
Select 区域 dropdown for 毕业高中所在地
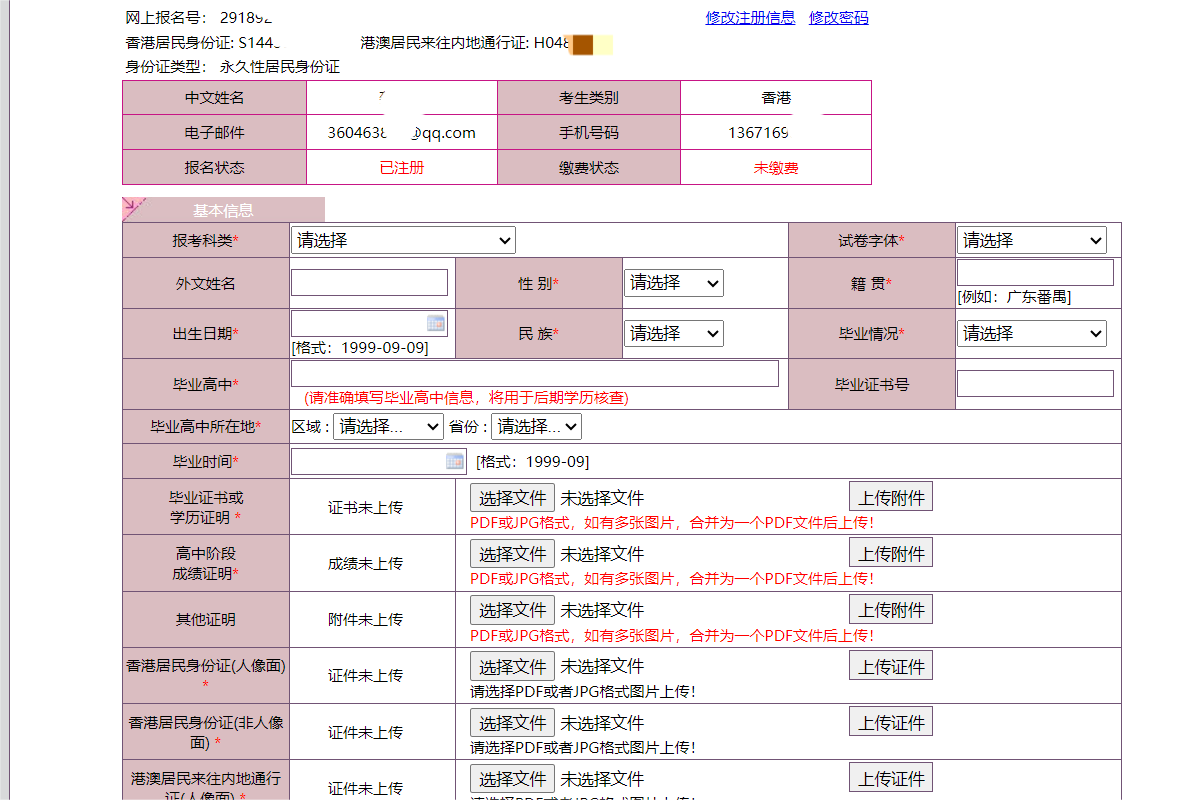click(x=388, y=427)
